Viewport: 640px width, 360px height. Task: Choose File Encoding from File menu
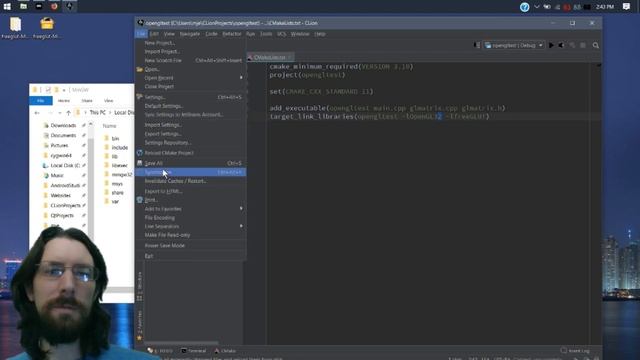tap(191, 218)
